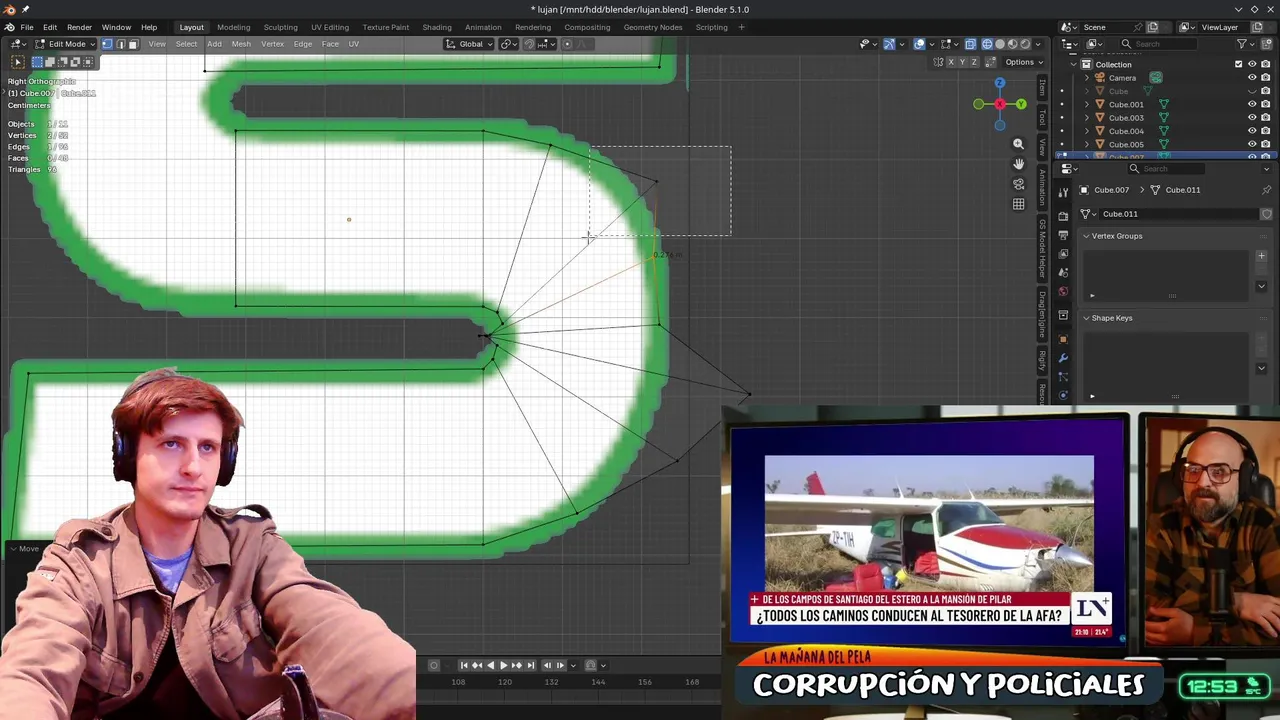Click the red X axis gizmo ball
Viewport: 1280px width, 720px height.
(999, 104)
